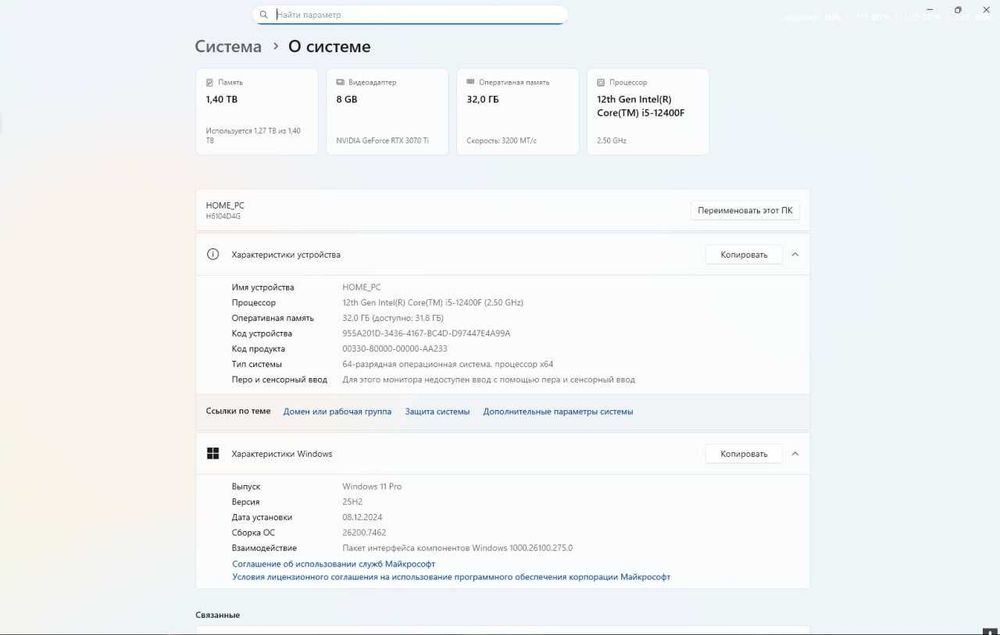The image size is (1000, 635).
Task: Select the 'Перо и сенсорный ввод' value
Action: pyautogui.click(x=489, y=379)
